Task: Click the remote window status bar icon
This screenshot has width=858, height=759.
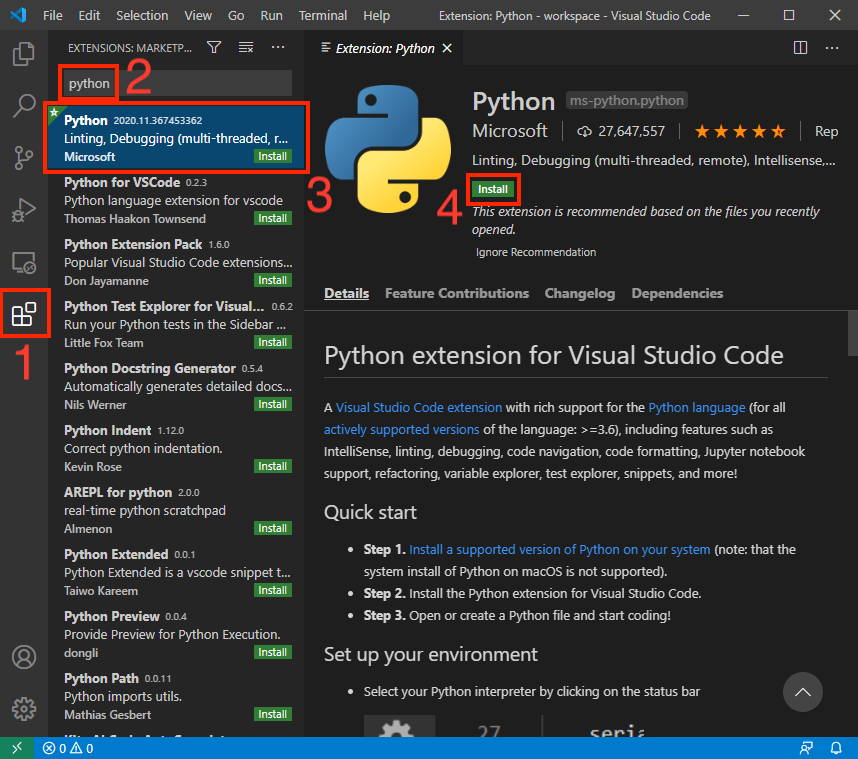Action: pyautogui.click(x=17, y=748)
